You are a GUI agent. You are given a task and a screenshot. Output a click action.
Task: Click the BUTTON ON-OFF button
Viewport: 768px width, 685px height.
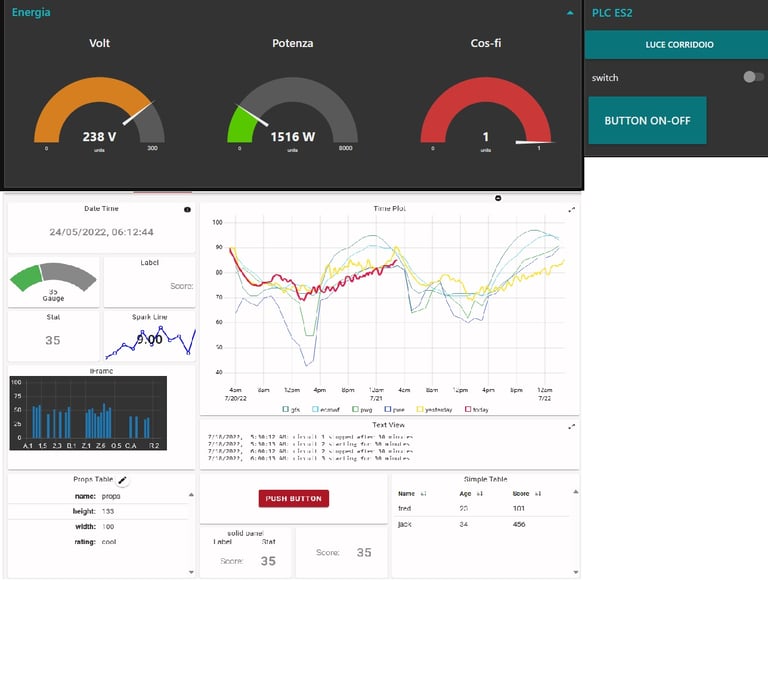(x=647, y=120)
